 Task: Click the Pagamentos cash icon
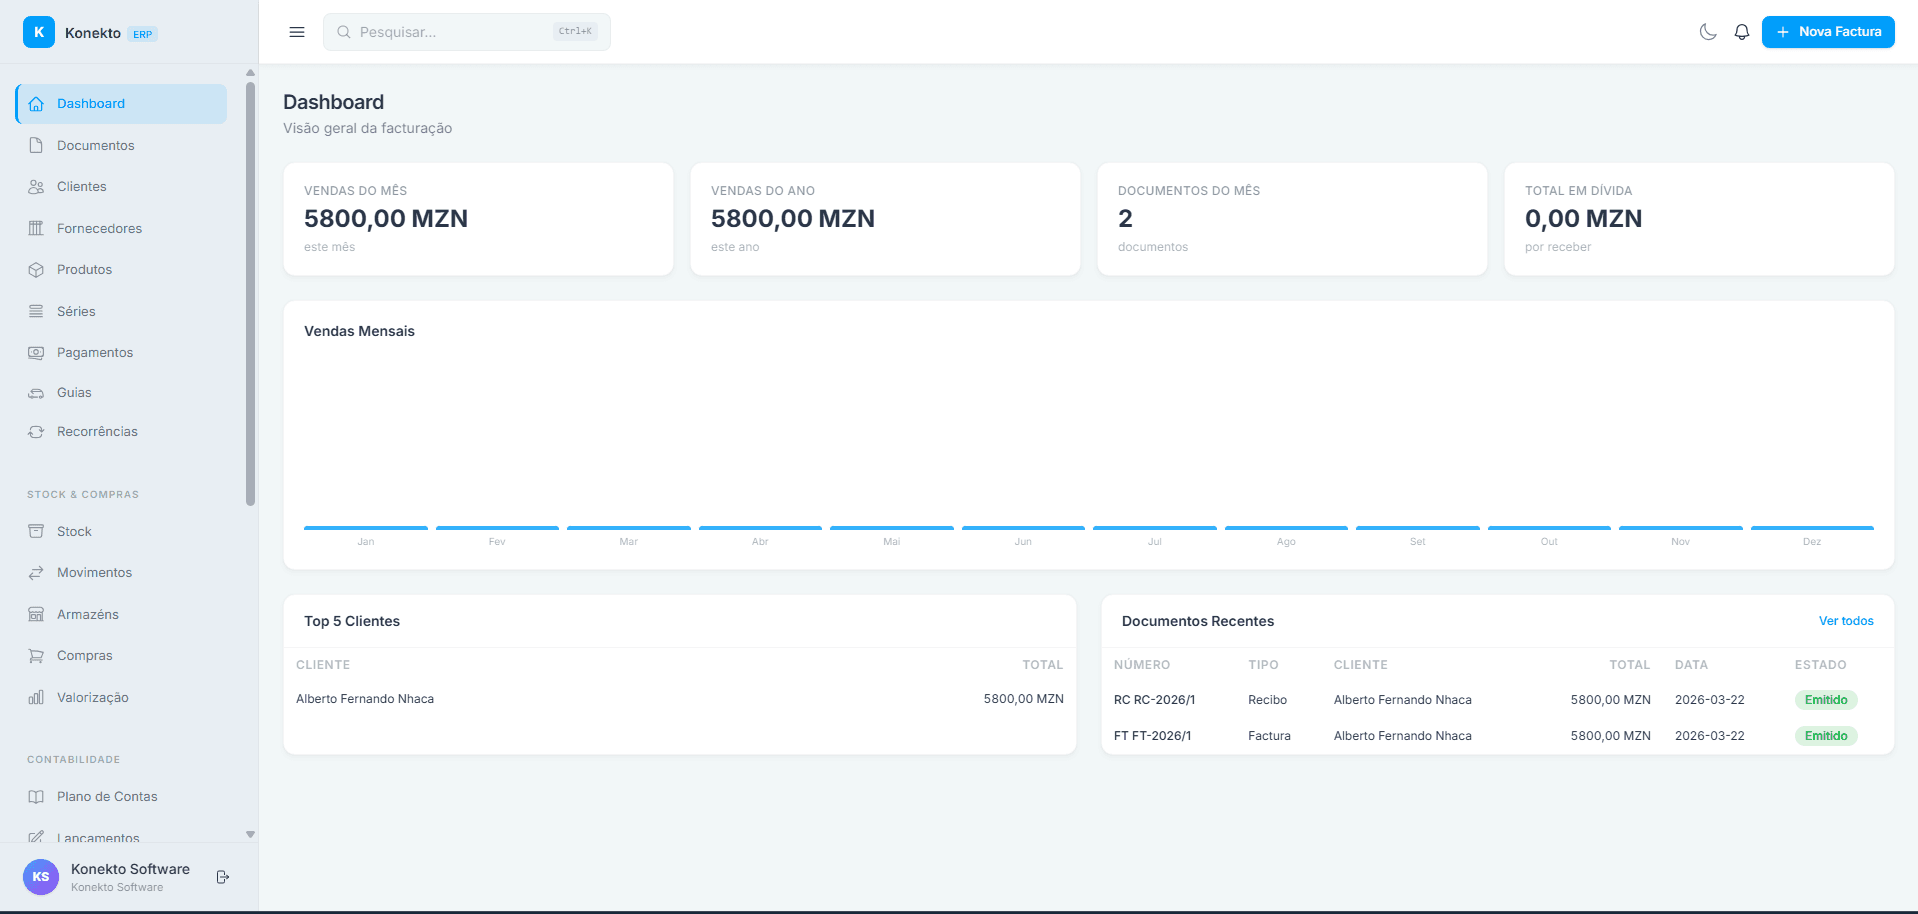pos(36,353)
